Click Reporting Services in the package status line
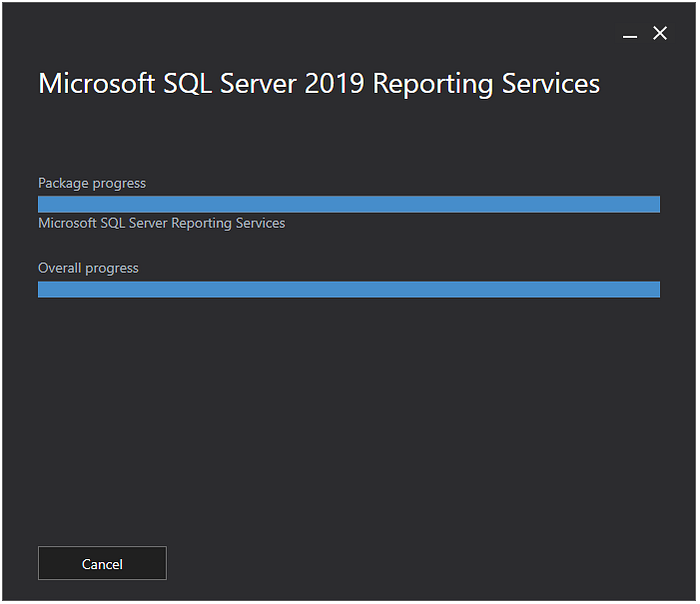Screen dimensions: 700x604 pyautogui.click(x=228, y=223)
